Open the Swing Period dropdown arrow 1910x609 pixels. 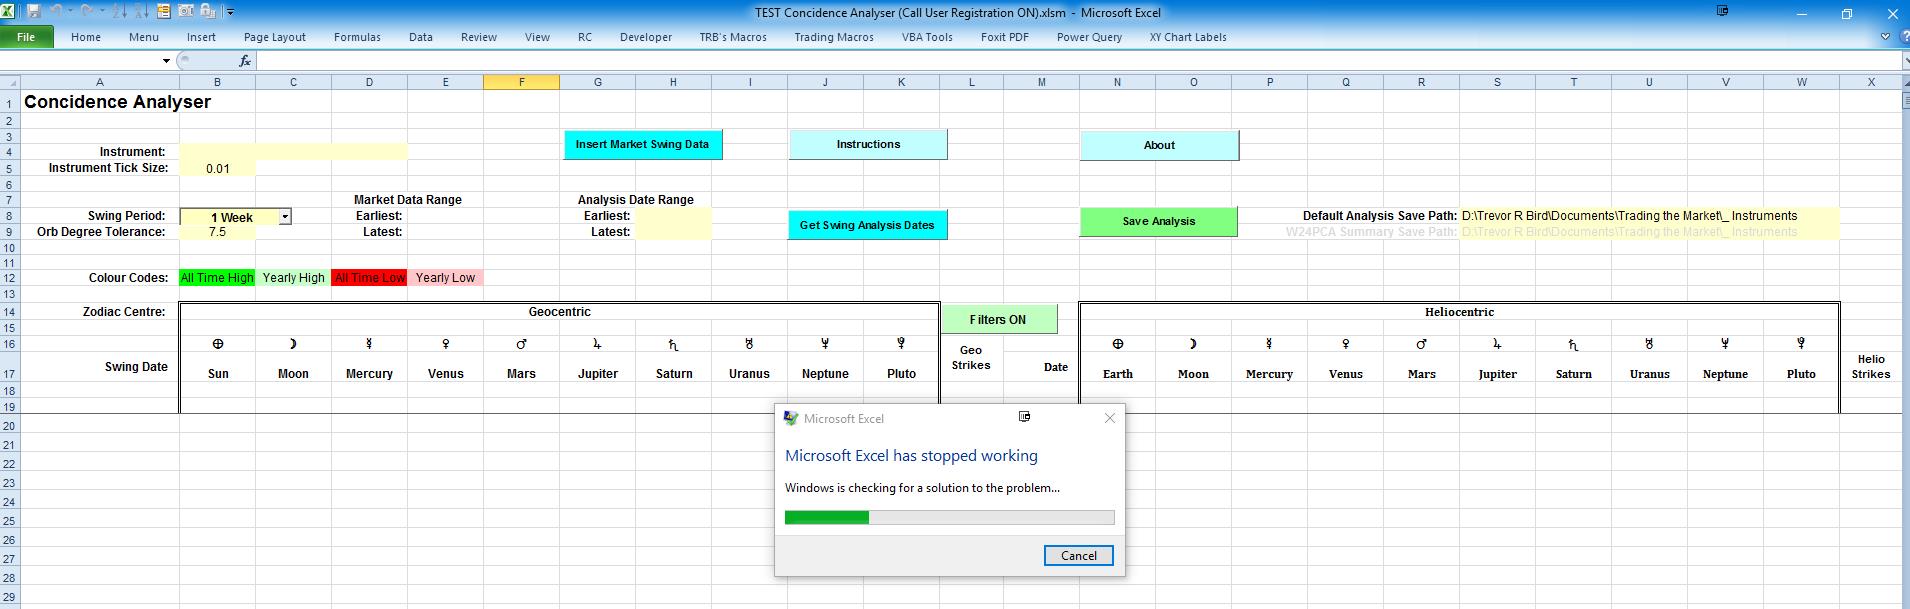click(285, 217)
